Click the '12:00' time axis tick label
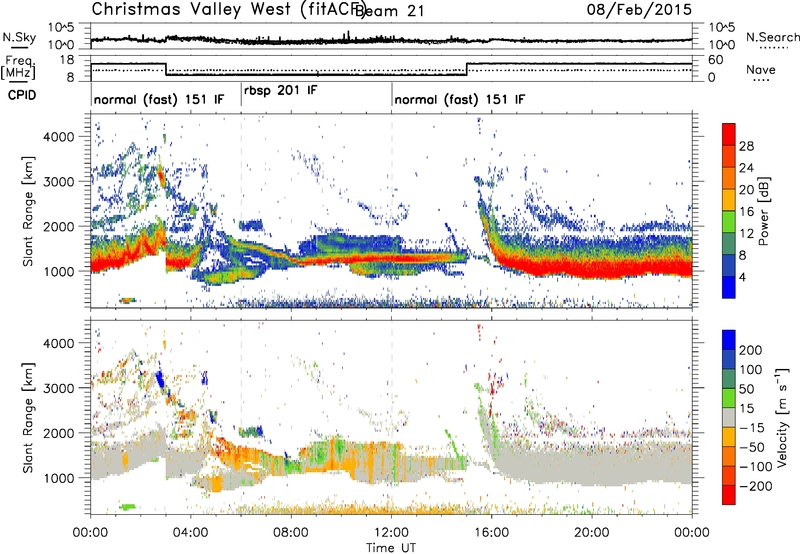 [x=391, y=533]
